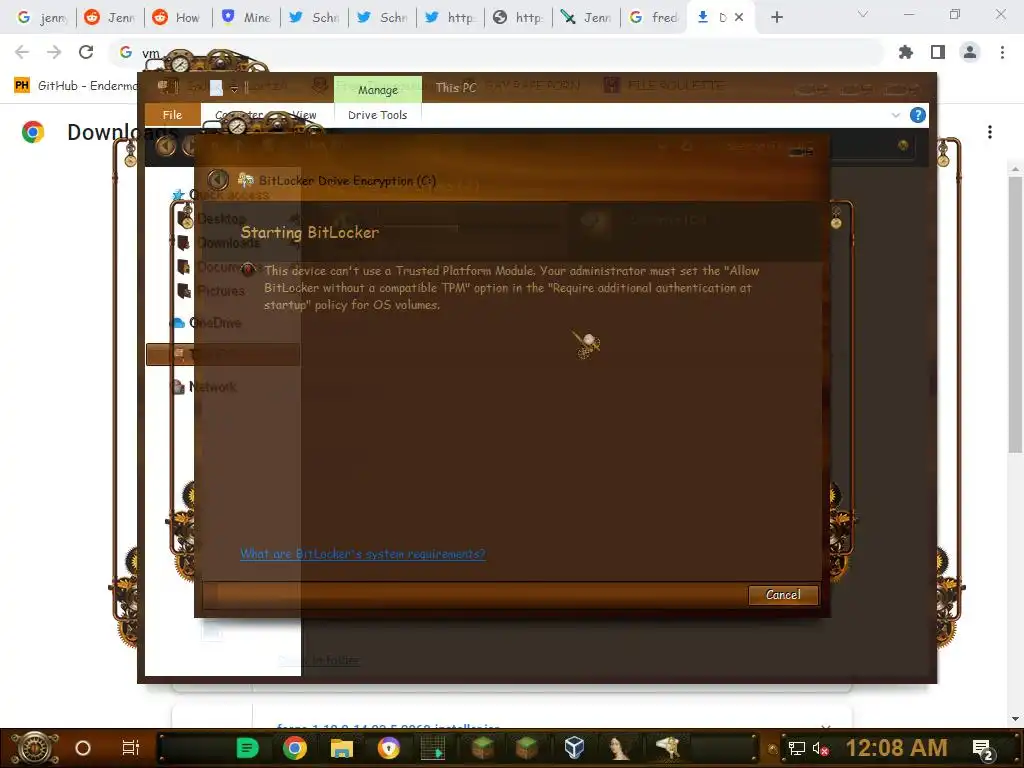
Task: Toggle Chrome side panel icon
Action: coord(938,52)
